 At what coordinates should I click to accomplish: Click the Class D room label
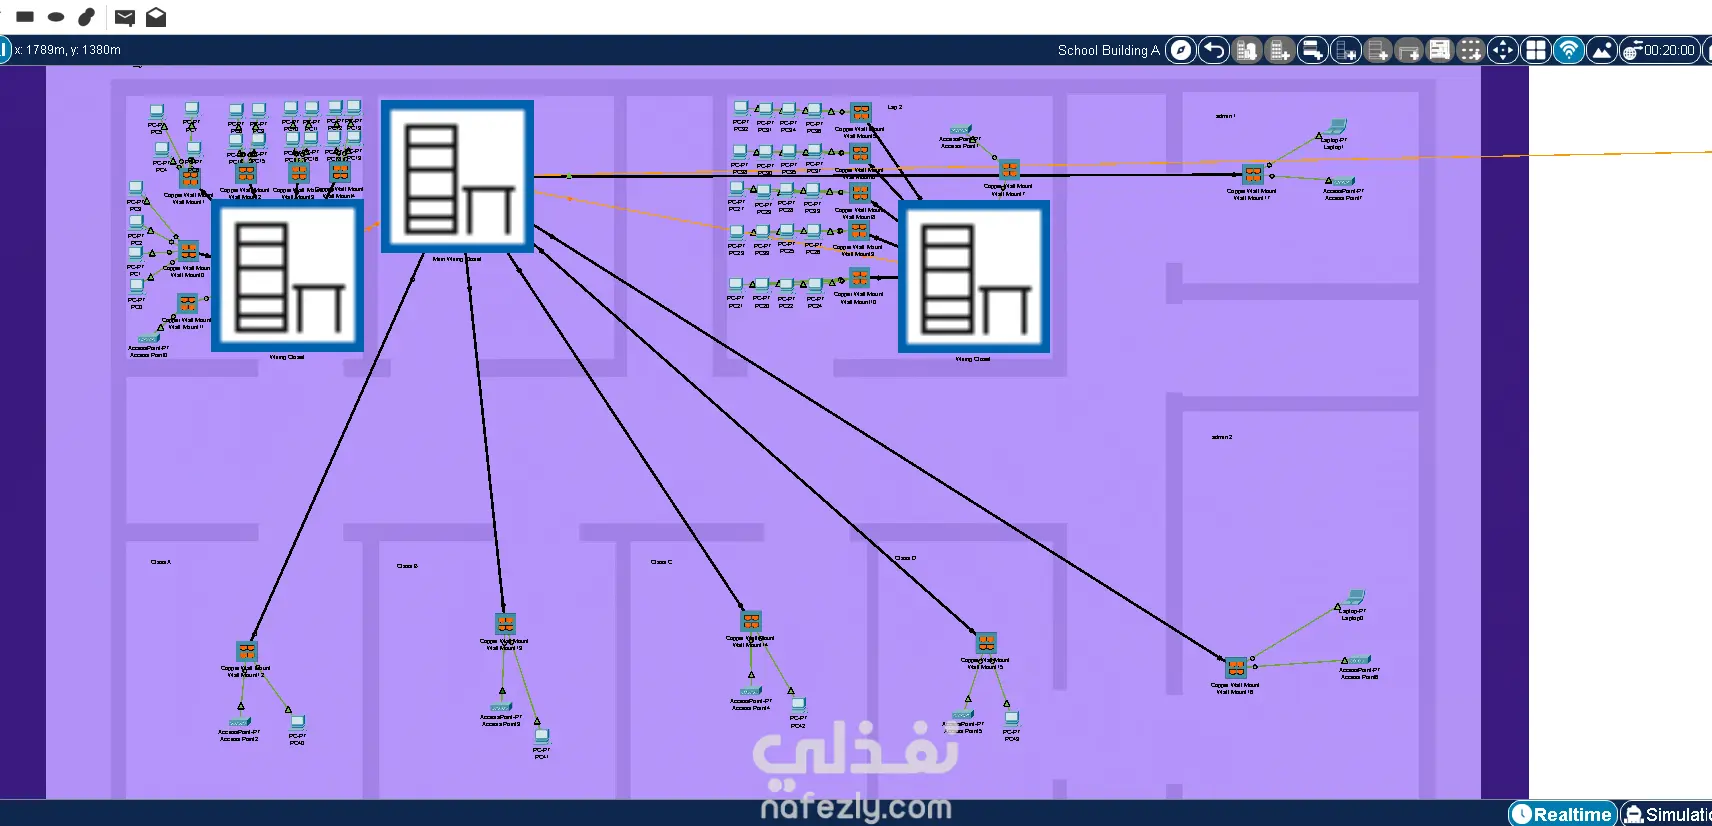click(905, 558)
